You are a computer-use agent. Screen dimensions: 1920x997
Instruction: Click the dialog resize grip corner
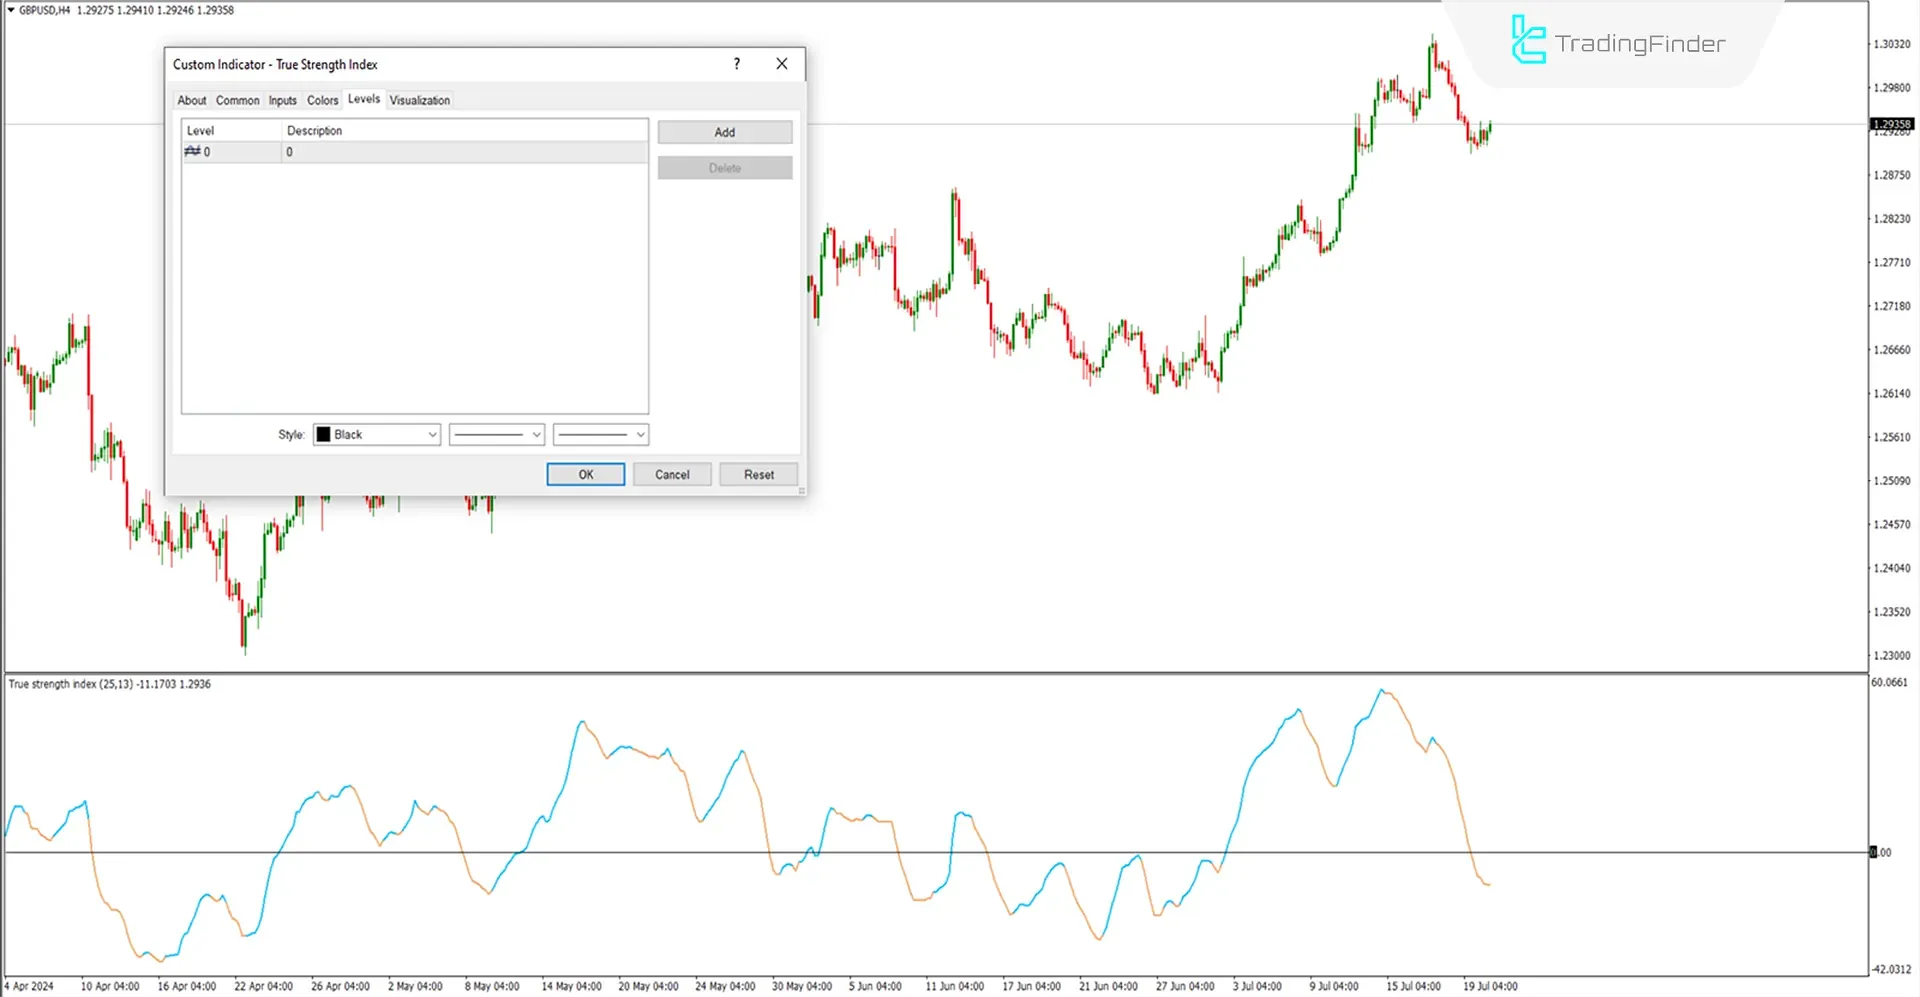click(x=801, y=491)
